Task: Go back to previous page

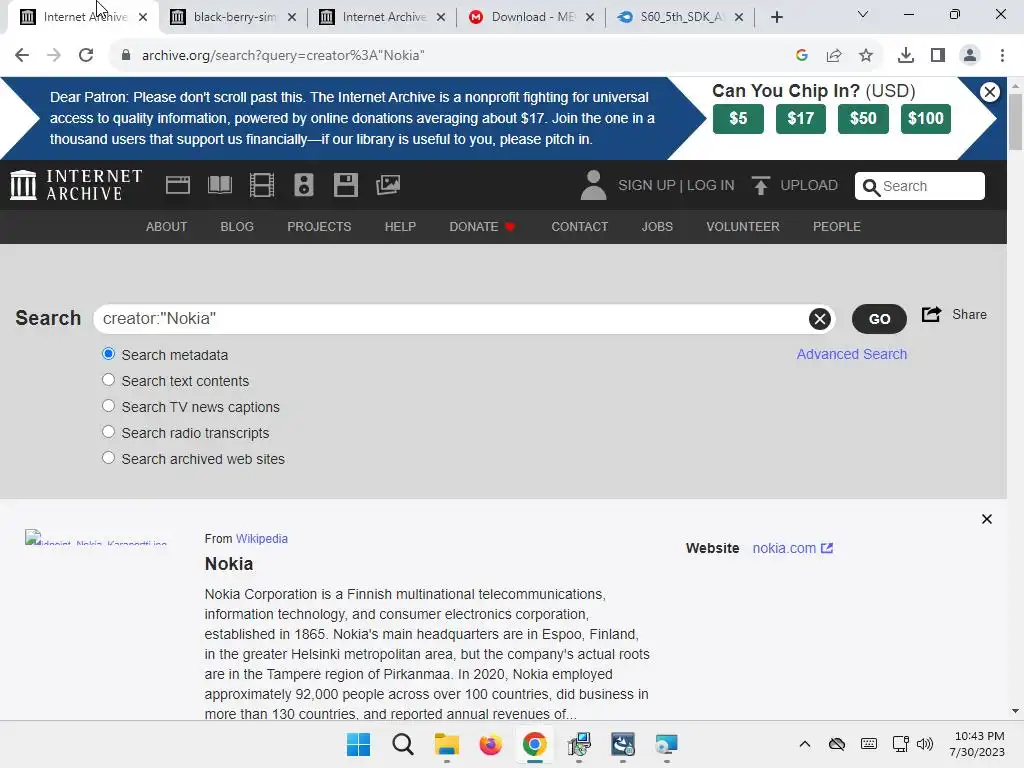Action: point(22,56)
